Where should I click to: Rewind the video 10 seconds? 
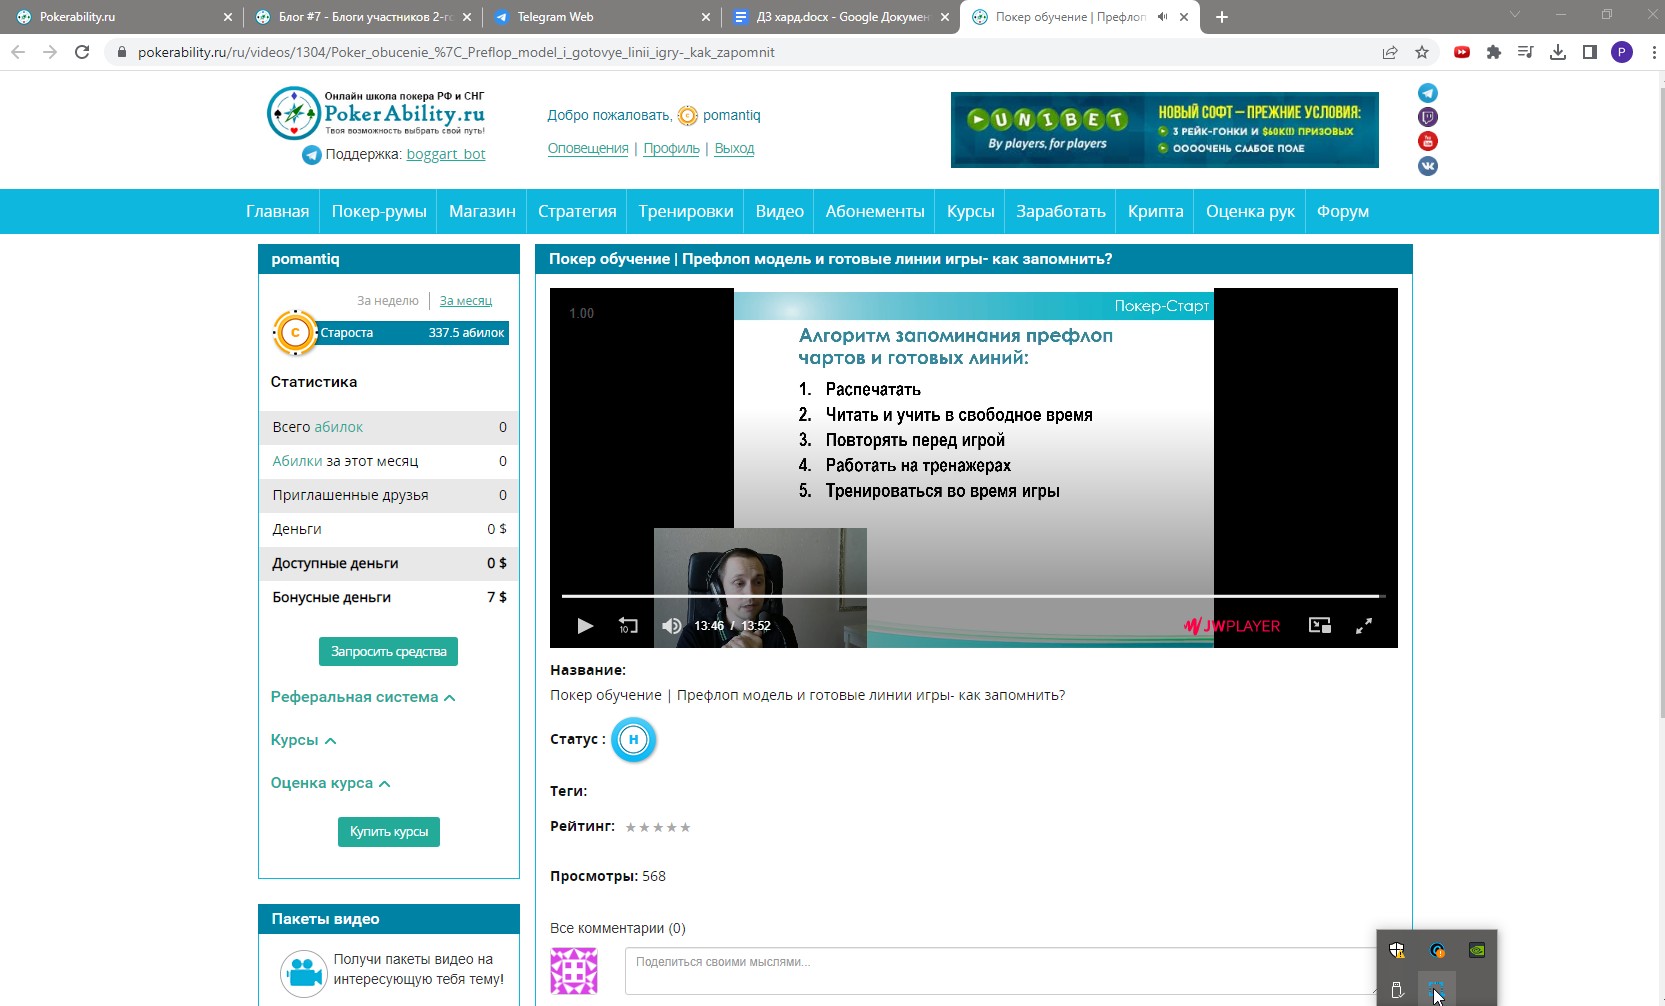(628, 626)
